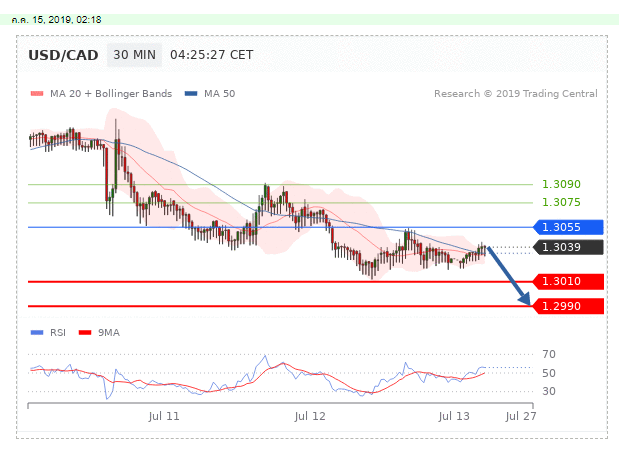Click the MA 20 Bollinger Bands pink swatch
This screenshot has width=619, height=450.
tap(37, 94)
